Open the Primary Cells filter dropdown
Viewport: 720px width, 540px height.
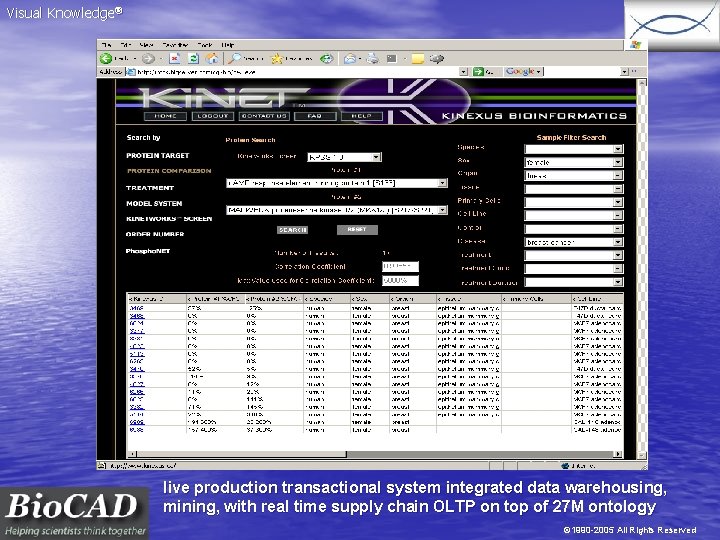pos(574,202)
